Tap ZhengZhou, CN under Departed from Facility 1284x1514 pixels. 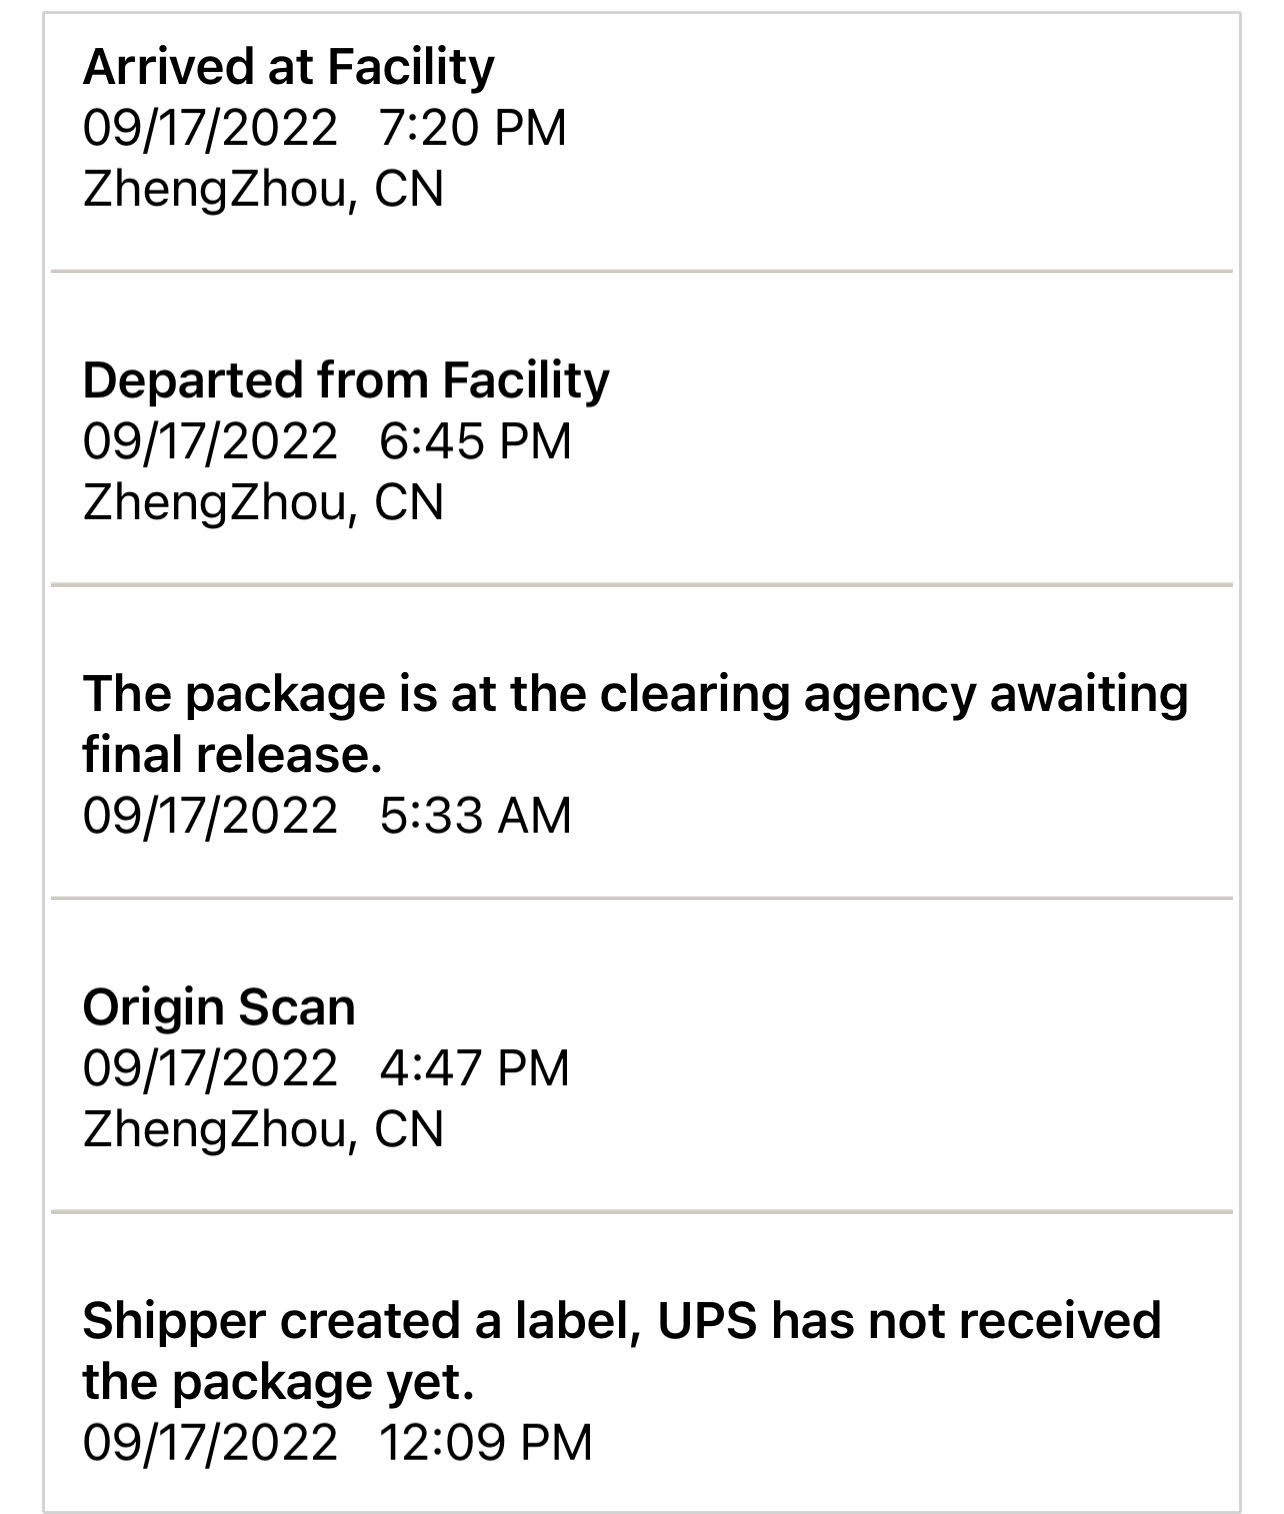(263, 501)
